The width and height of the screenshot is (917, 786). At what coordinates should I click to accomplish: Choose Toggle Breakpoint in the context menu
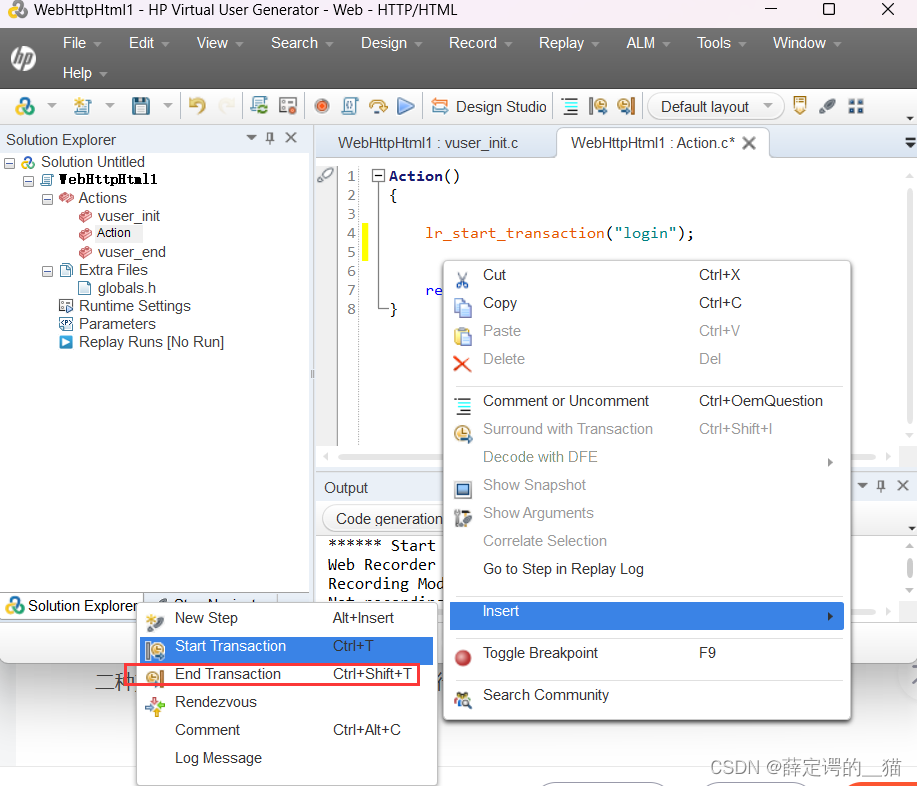(x=647, y=653)
